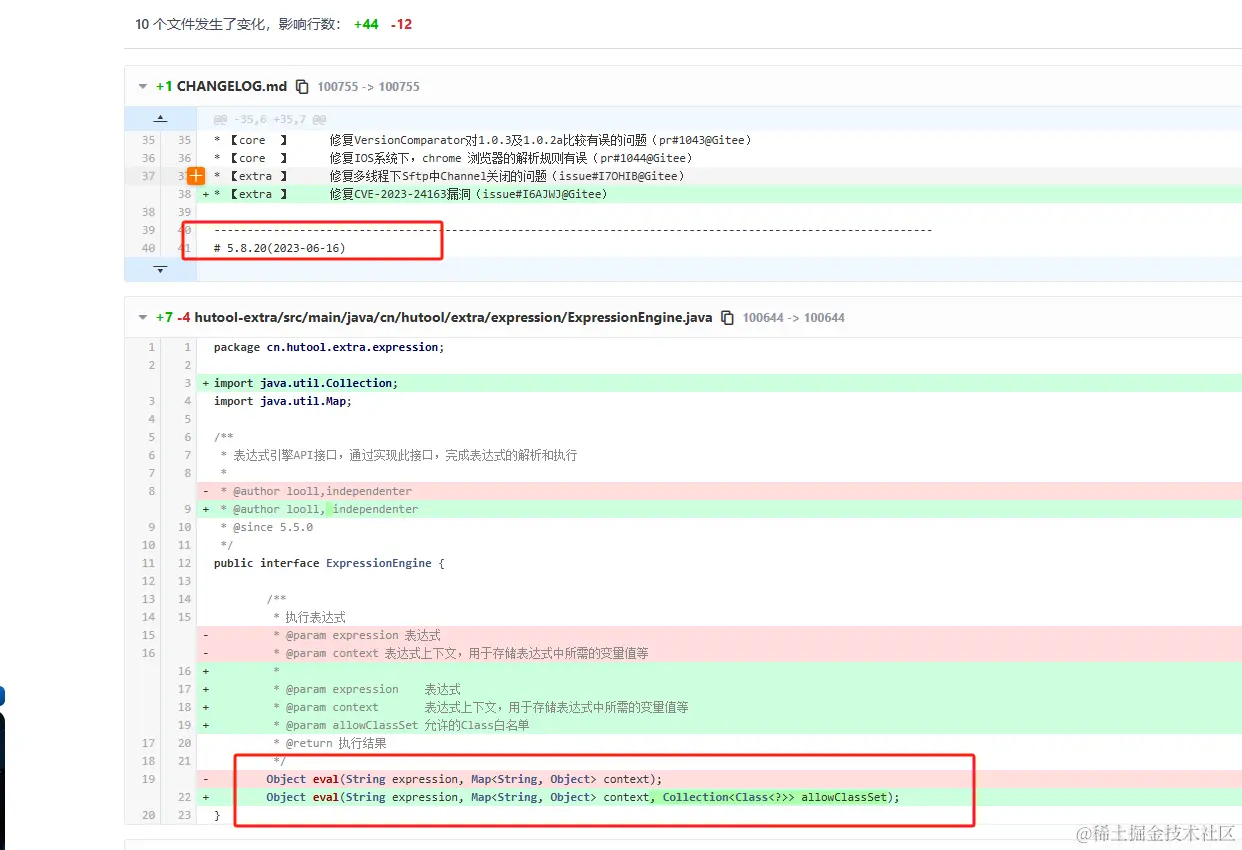
Task: Select the 表达式引擎API接口 description comment line
Action: 398,455
